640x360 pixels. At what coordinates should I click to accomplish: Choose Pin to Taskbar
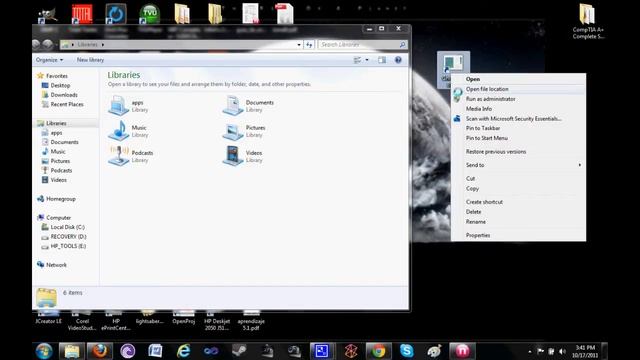[x=518, y=129]
